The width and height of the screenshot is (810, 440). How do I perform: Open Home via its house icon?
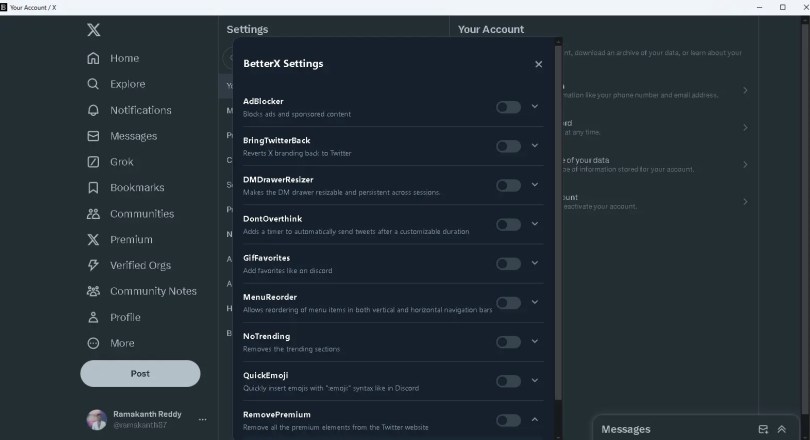click(93, 58)
